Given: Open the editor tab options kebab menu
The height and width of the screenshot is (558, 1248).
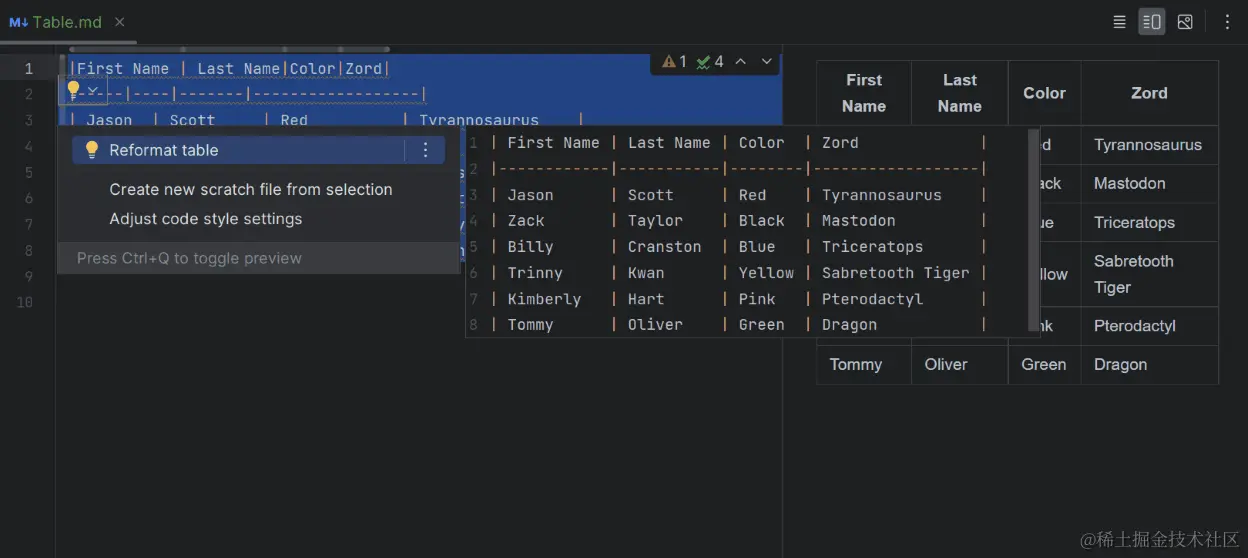Looking at the screenshot, I should tap(1228, 22).
